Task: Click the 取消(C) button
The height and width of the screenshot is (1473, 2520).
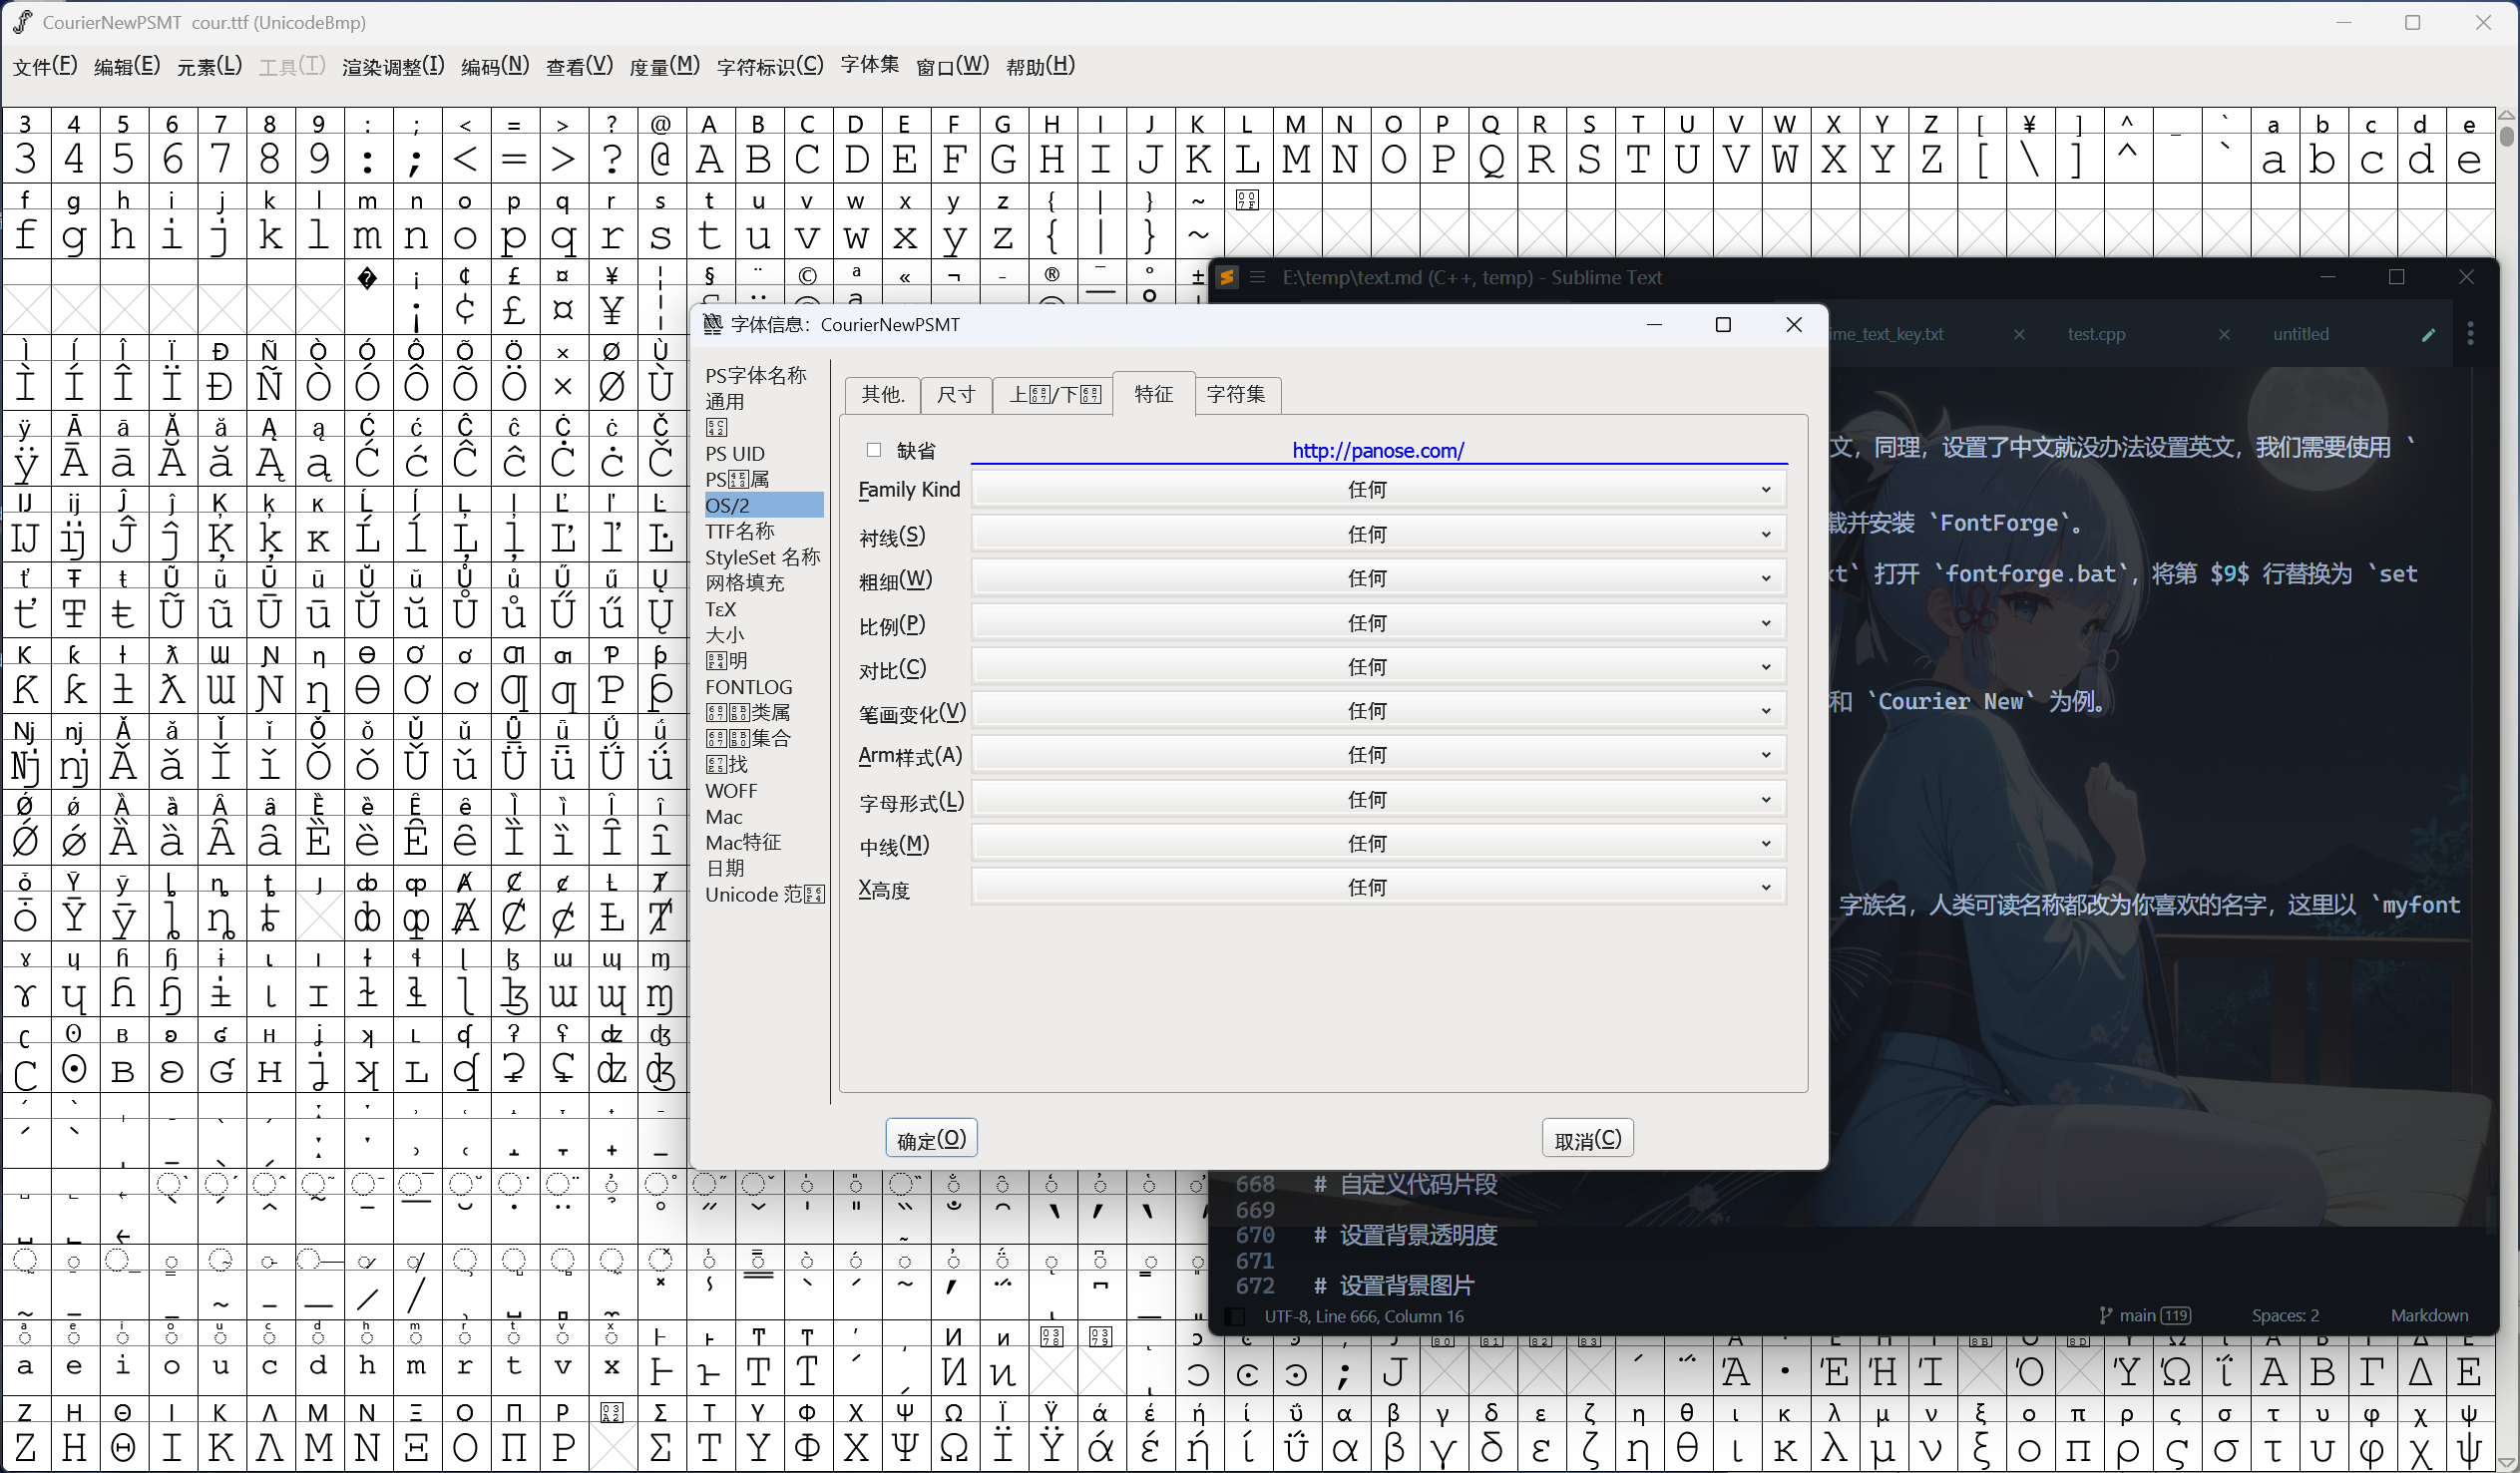Action: 1587,1139
